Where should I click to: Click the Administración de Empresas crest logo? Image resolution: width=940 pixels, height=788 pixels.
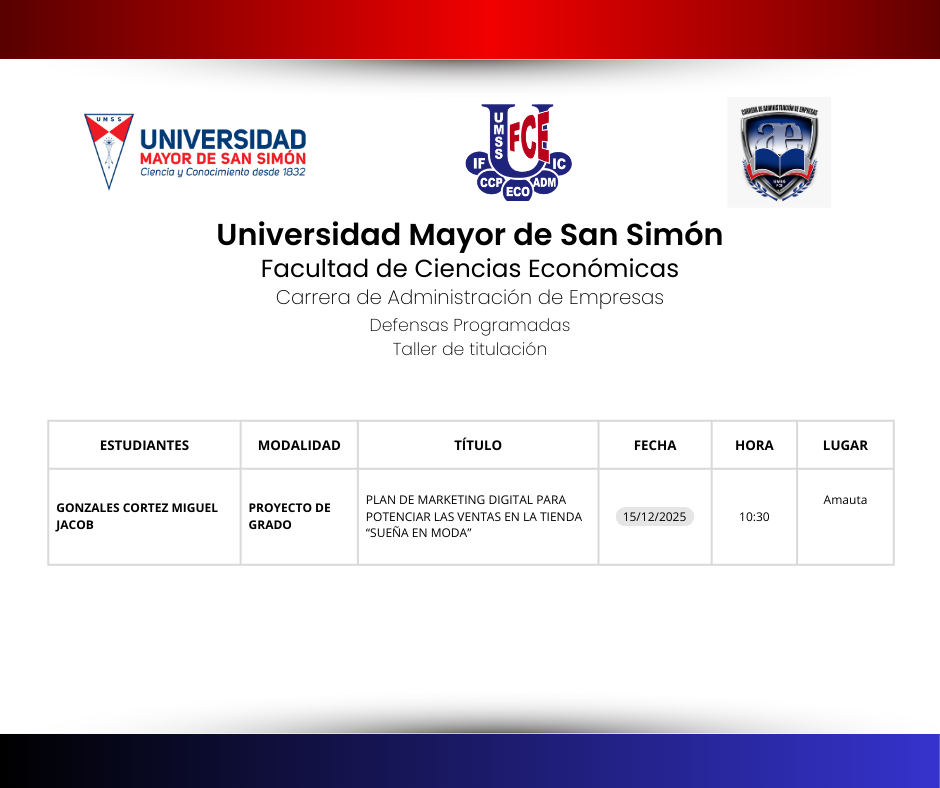pyautogui.click(x=778, y=152)
